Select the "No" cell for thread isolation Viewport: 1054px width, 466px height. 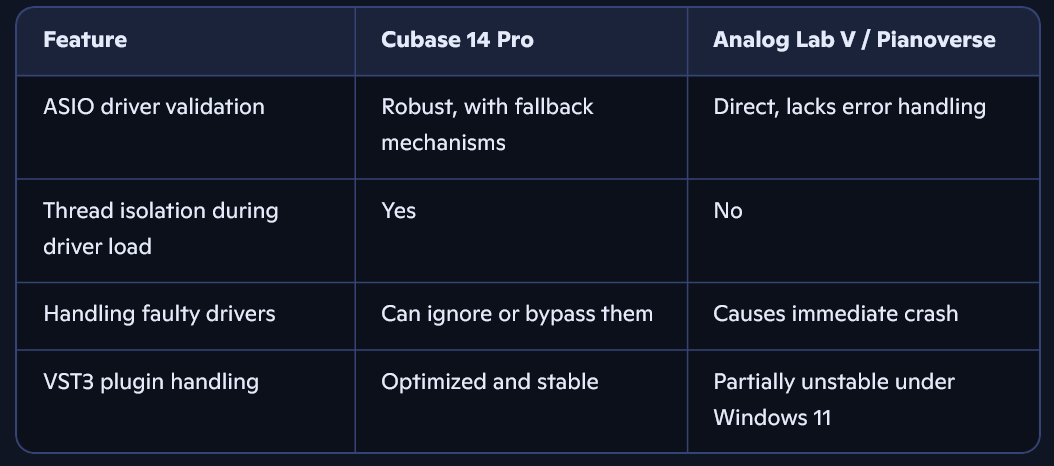[x=728, y=211]
